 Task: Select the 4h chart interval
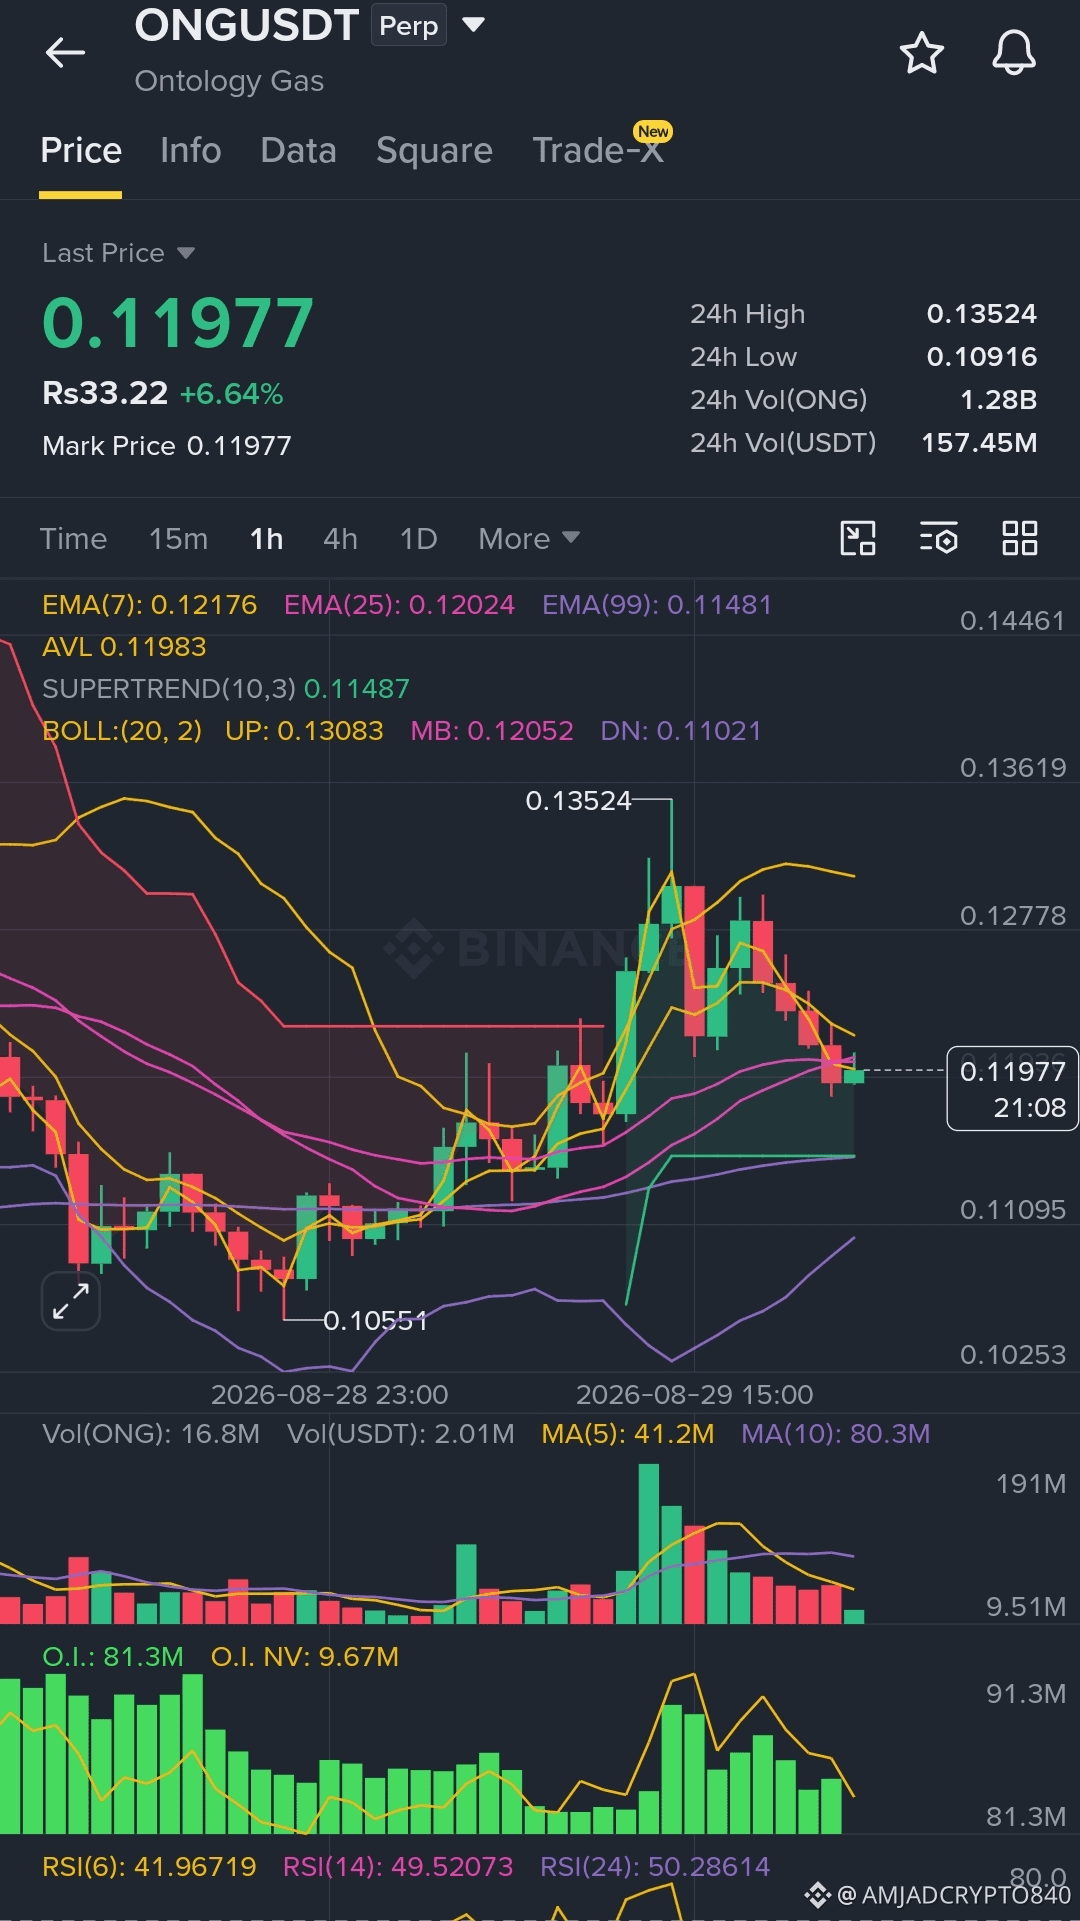(x=340, y=539)
